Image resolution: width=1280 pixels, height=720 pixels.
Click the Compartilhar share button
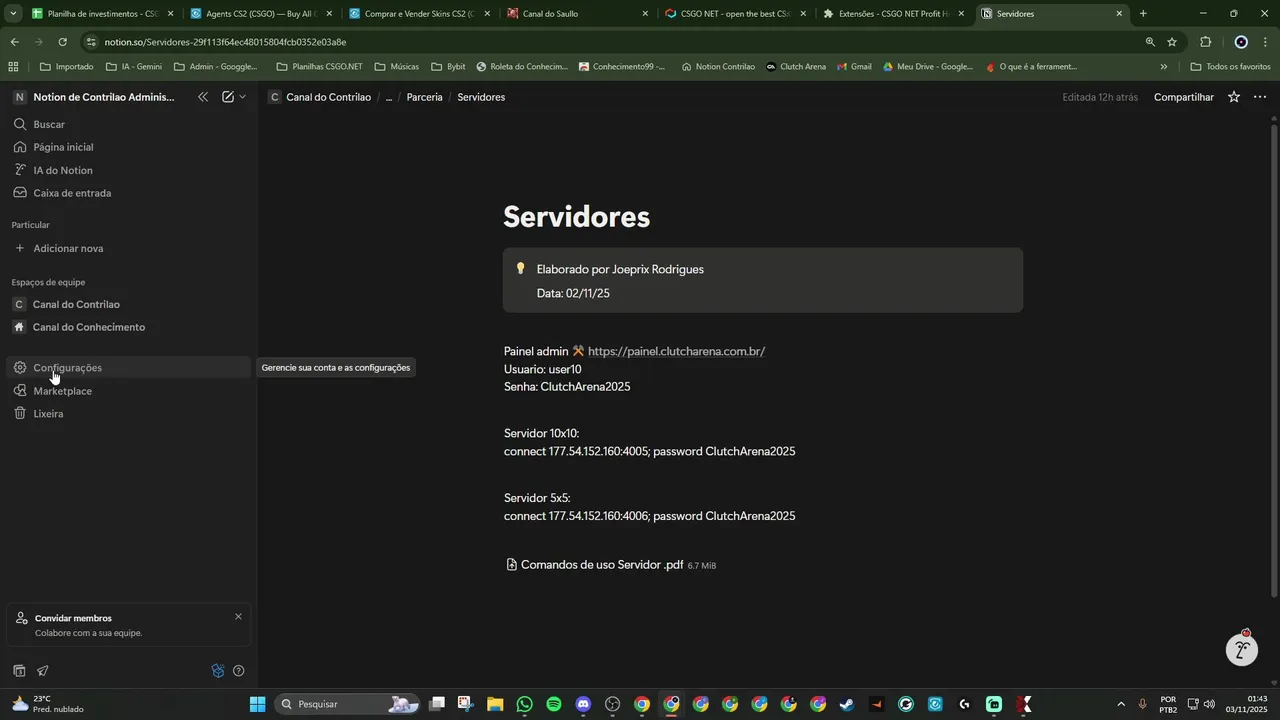tap(1184, 97)
